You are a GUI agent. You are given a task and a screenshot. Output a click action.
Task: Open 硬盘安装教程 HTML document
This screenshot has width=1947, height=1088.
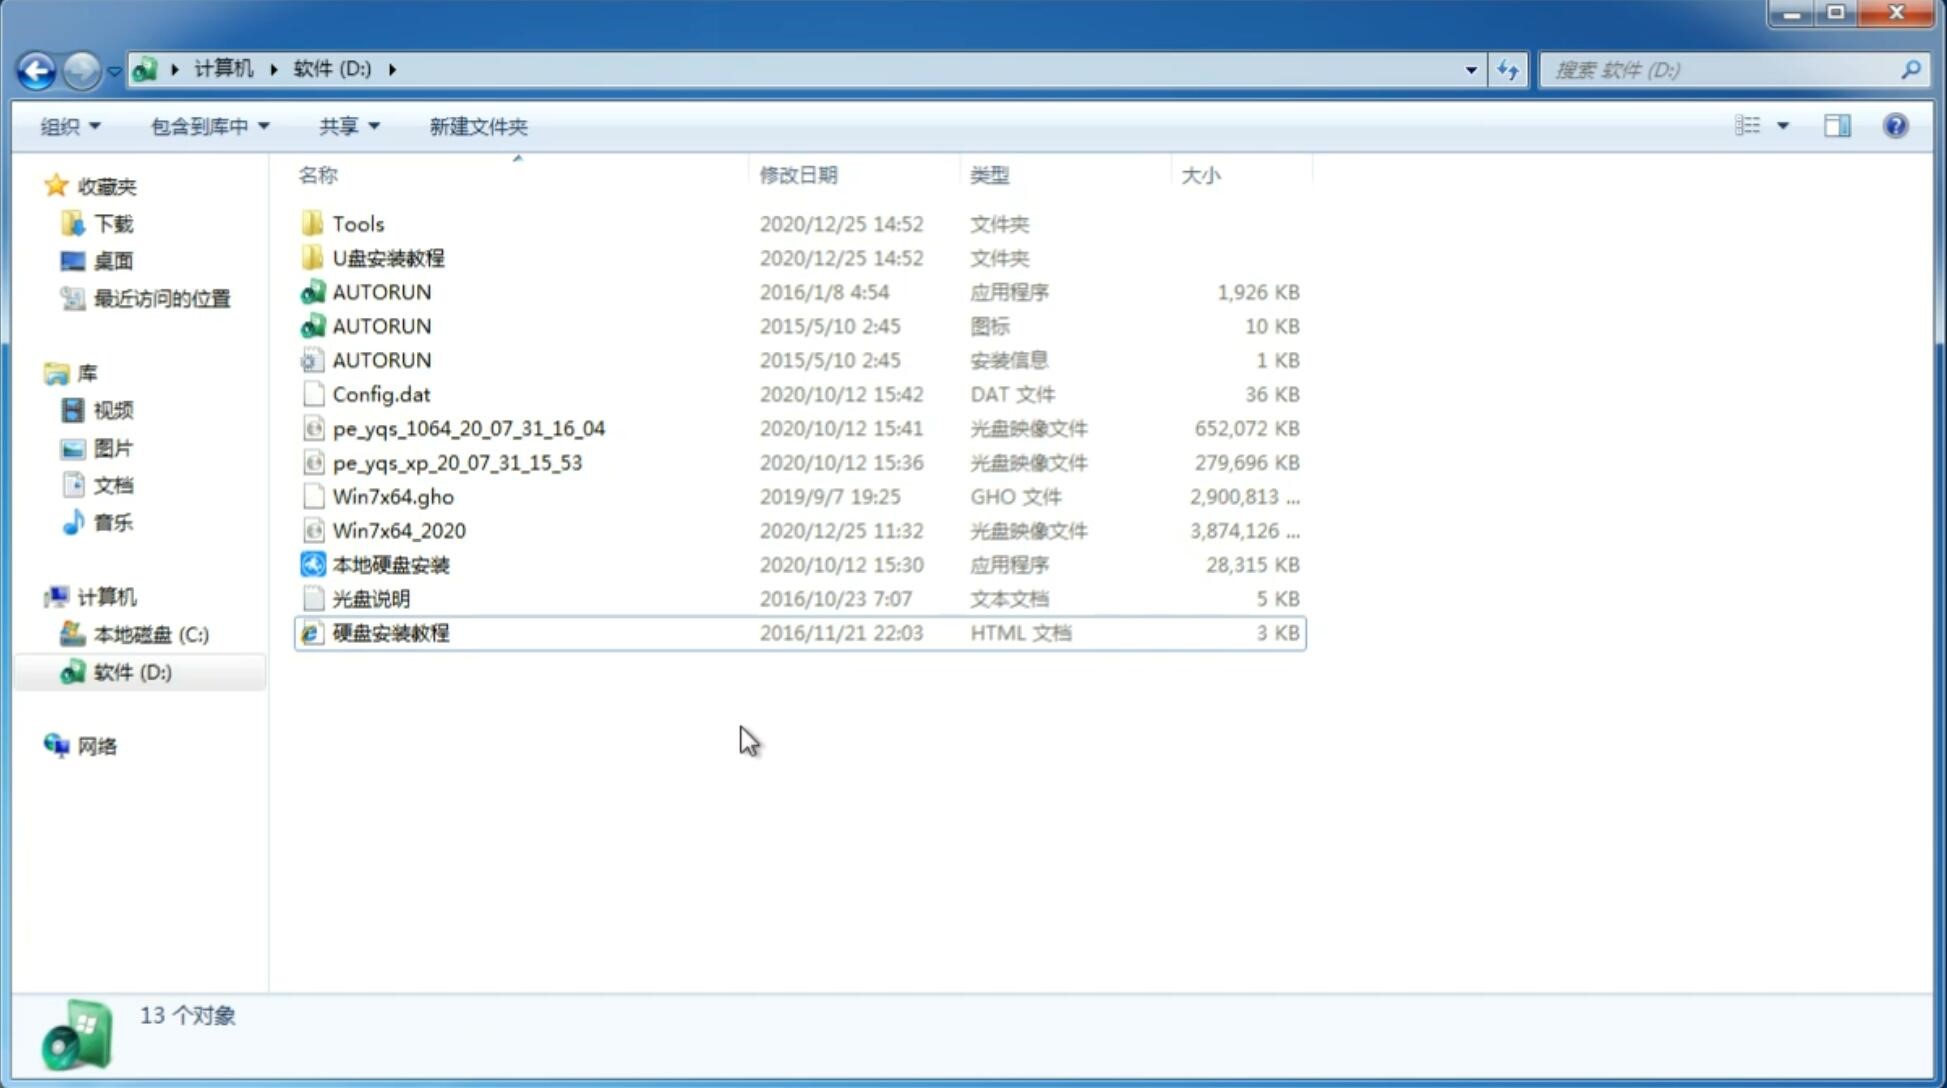pos(389,632)
